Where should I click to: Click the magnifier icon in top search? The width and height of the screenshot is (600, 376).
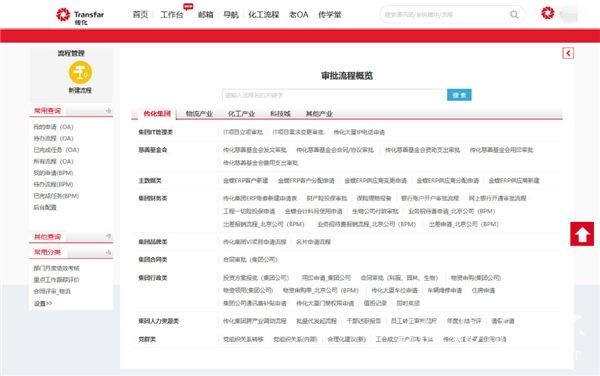pos(514,15)
